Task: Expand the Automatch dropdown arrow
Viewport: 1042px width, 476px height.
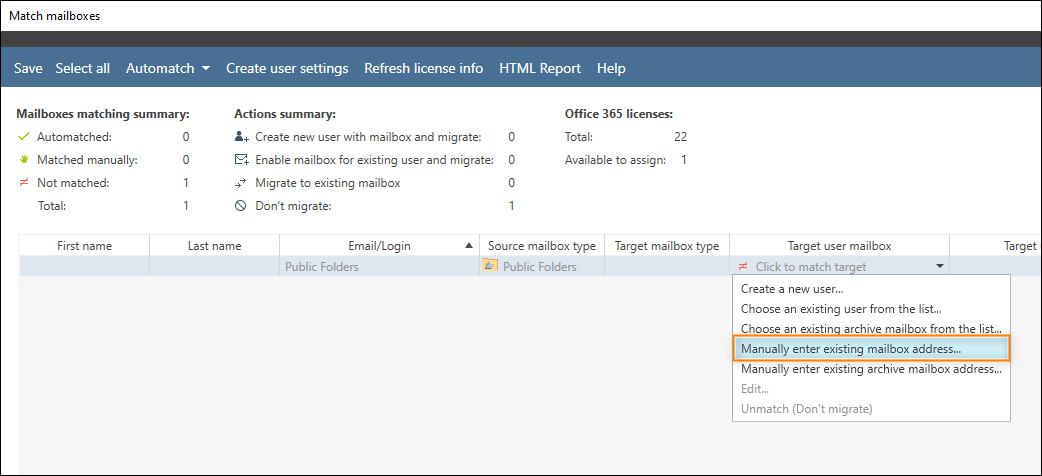Action: click(x=205, y=68)
